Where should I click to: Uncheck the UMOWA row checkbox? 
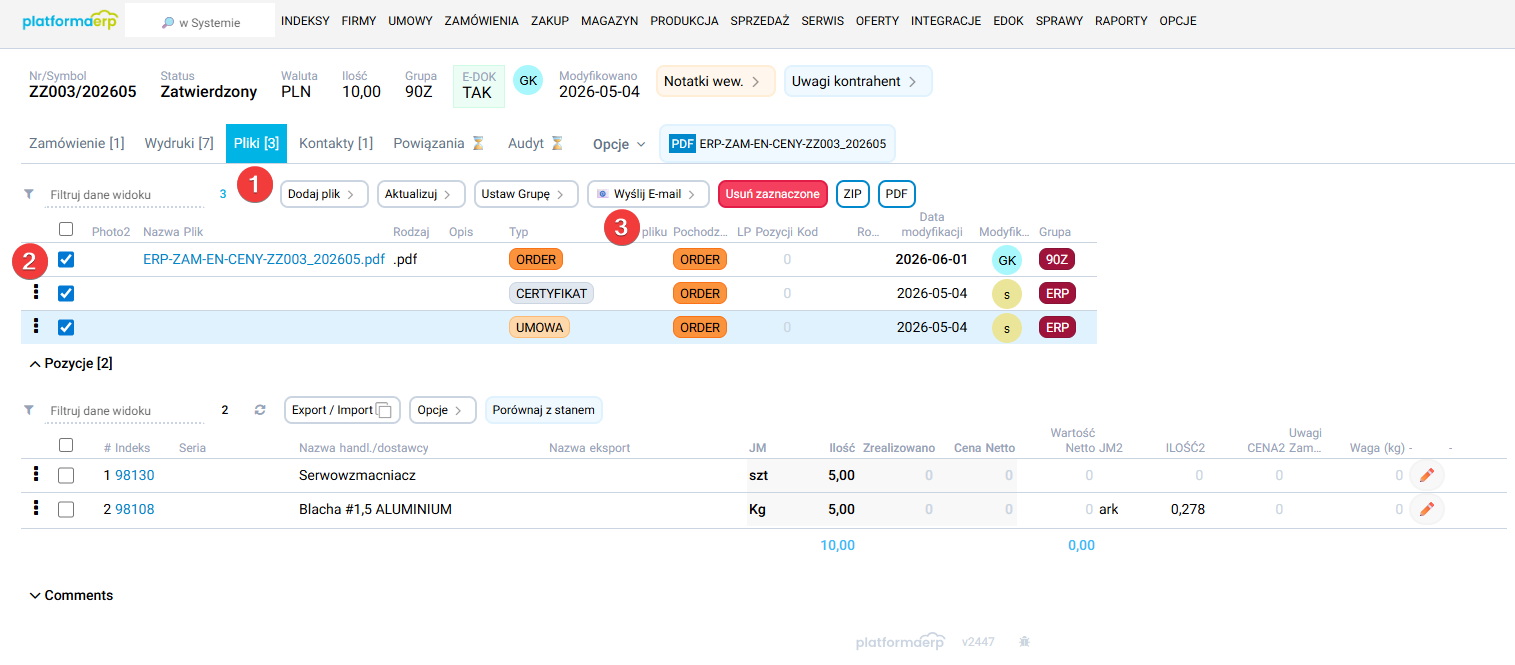66,327
